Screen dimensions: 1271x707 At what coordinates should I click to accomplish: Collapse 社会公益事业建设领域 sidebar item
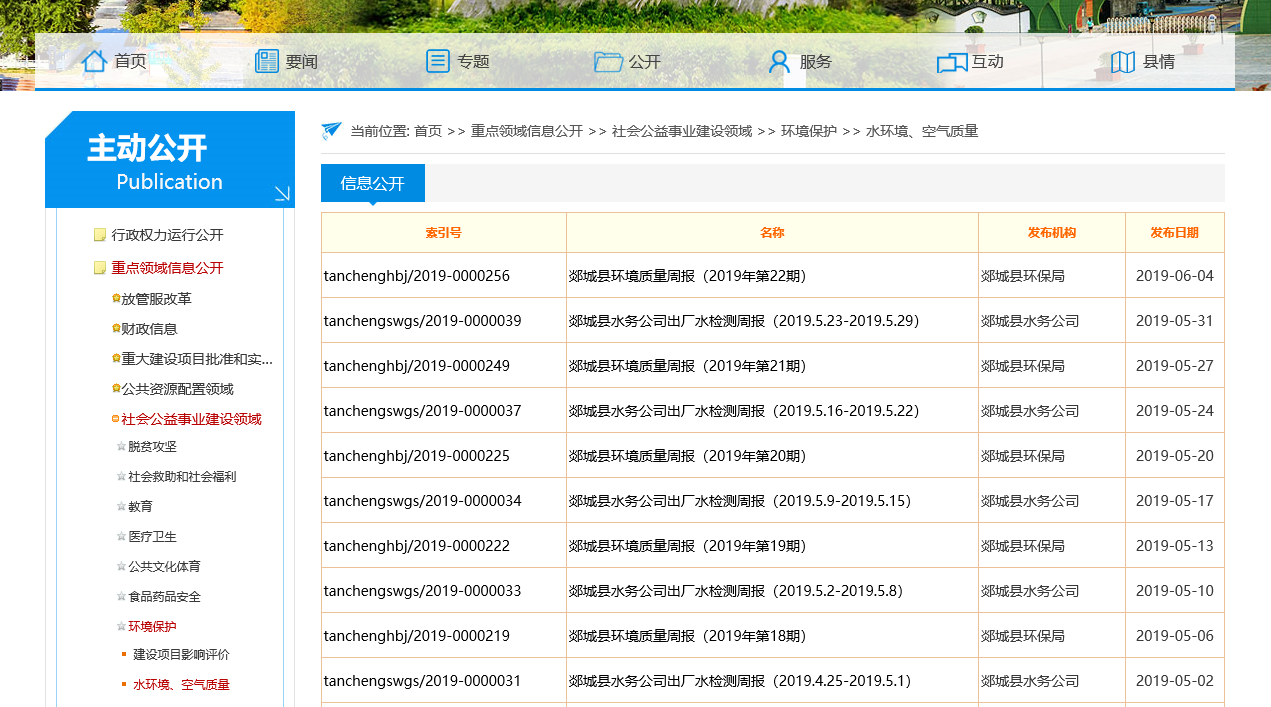(191, 419)
